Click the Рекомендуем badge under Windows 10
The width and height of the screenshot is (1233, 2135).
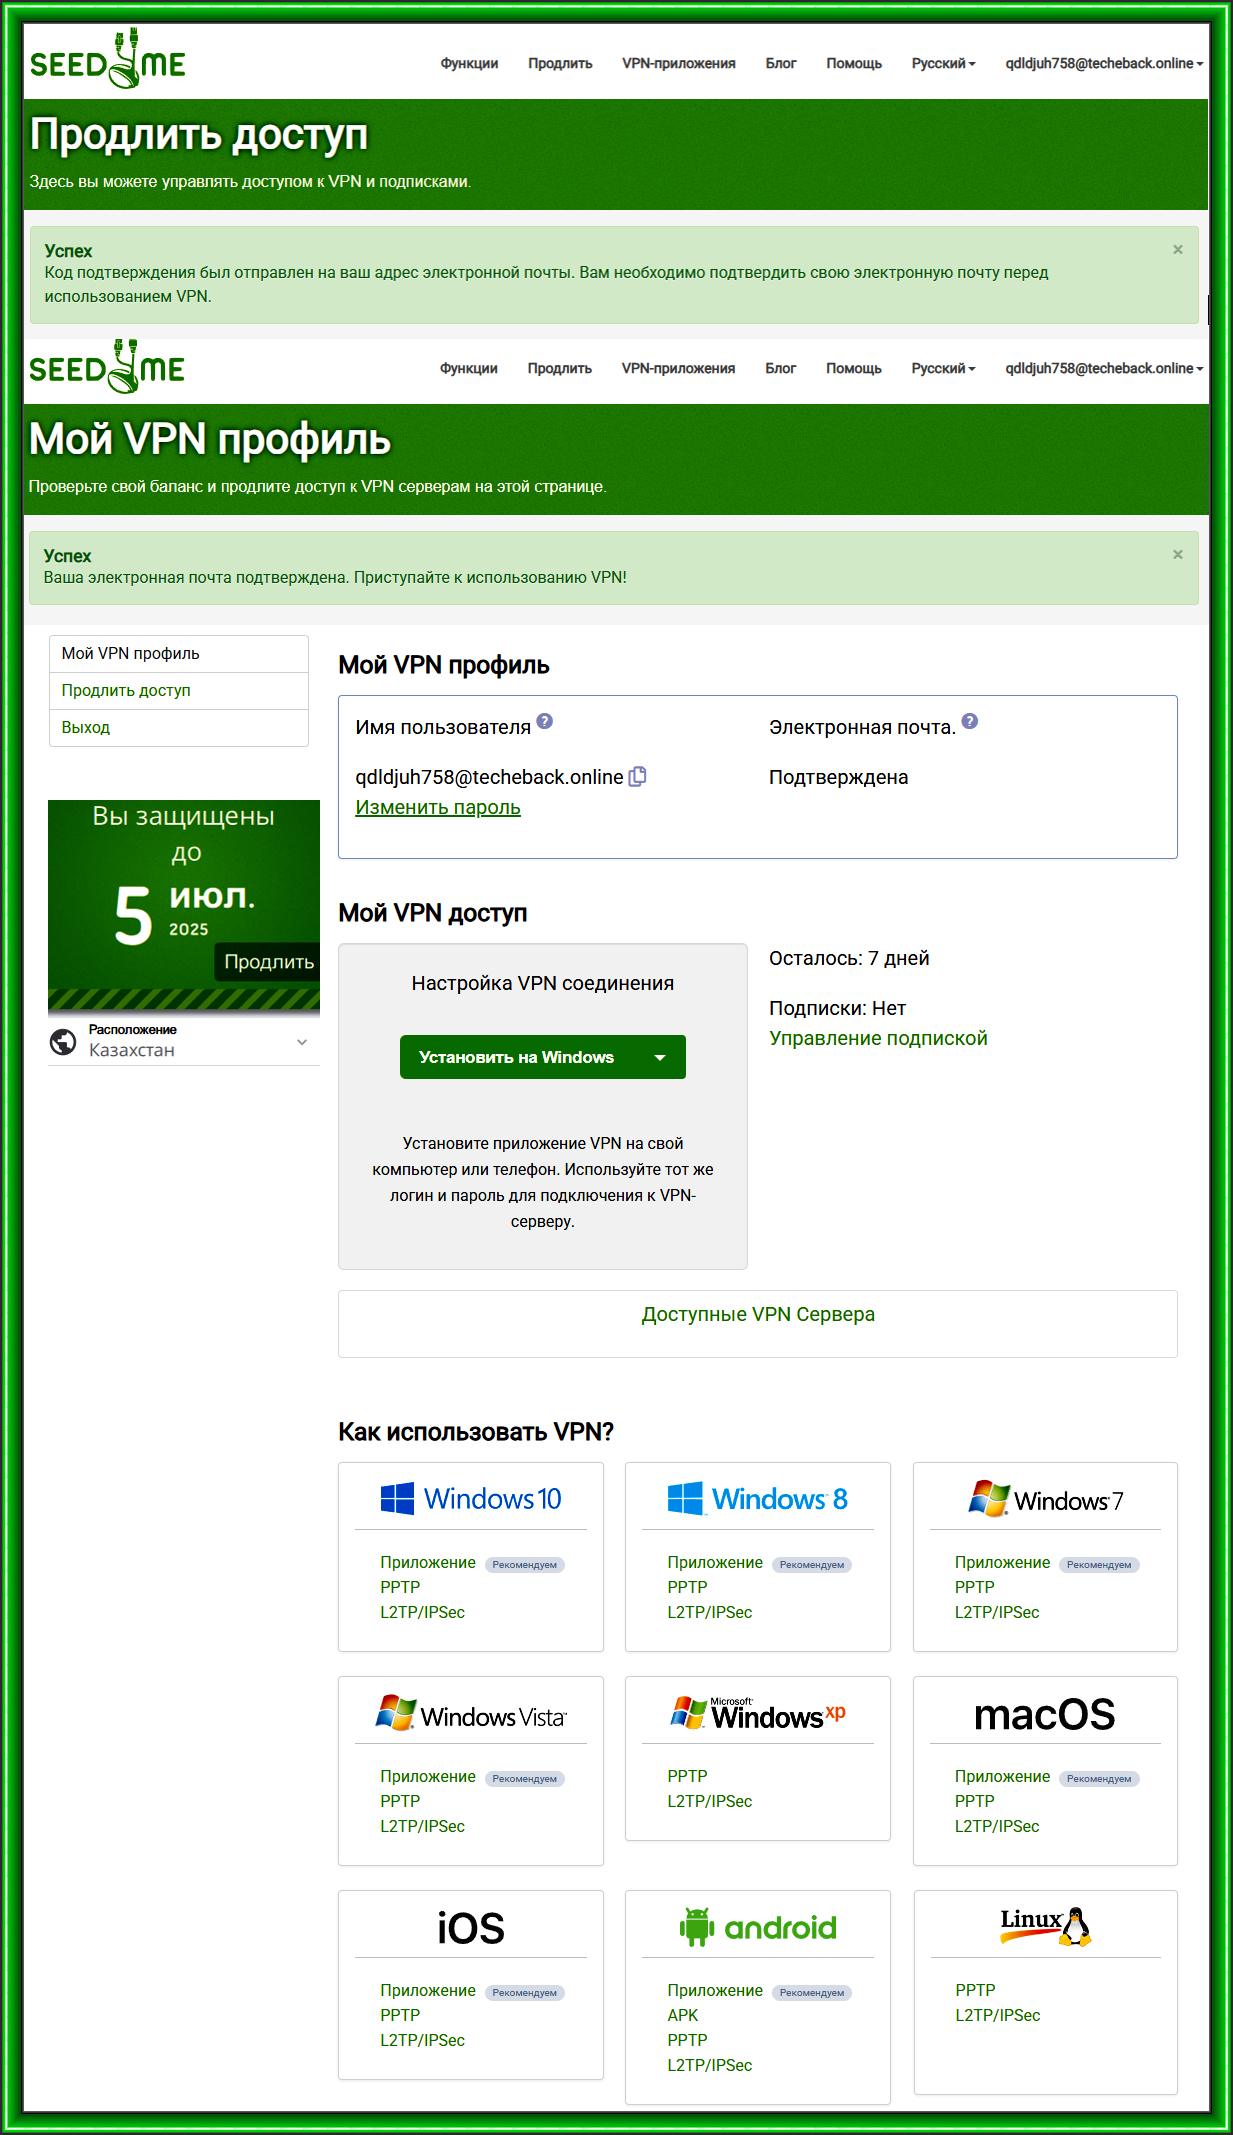click(x=525, y=1565)
